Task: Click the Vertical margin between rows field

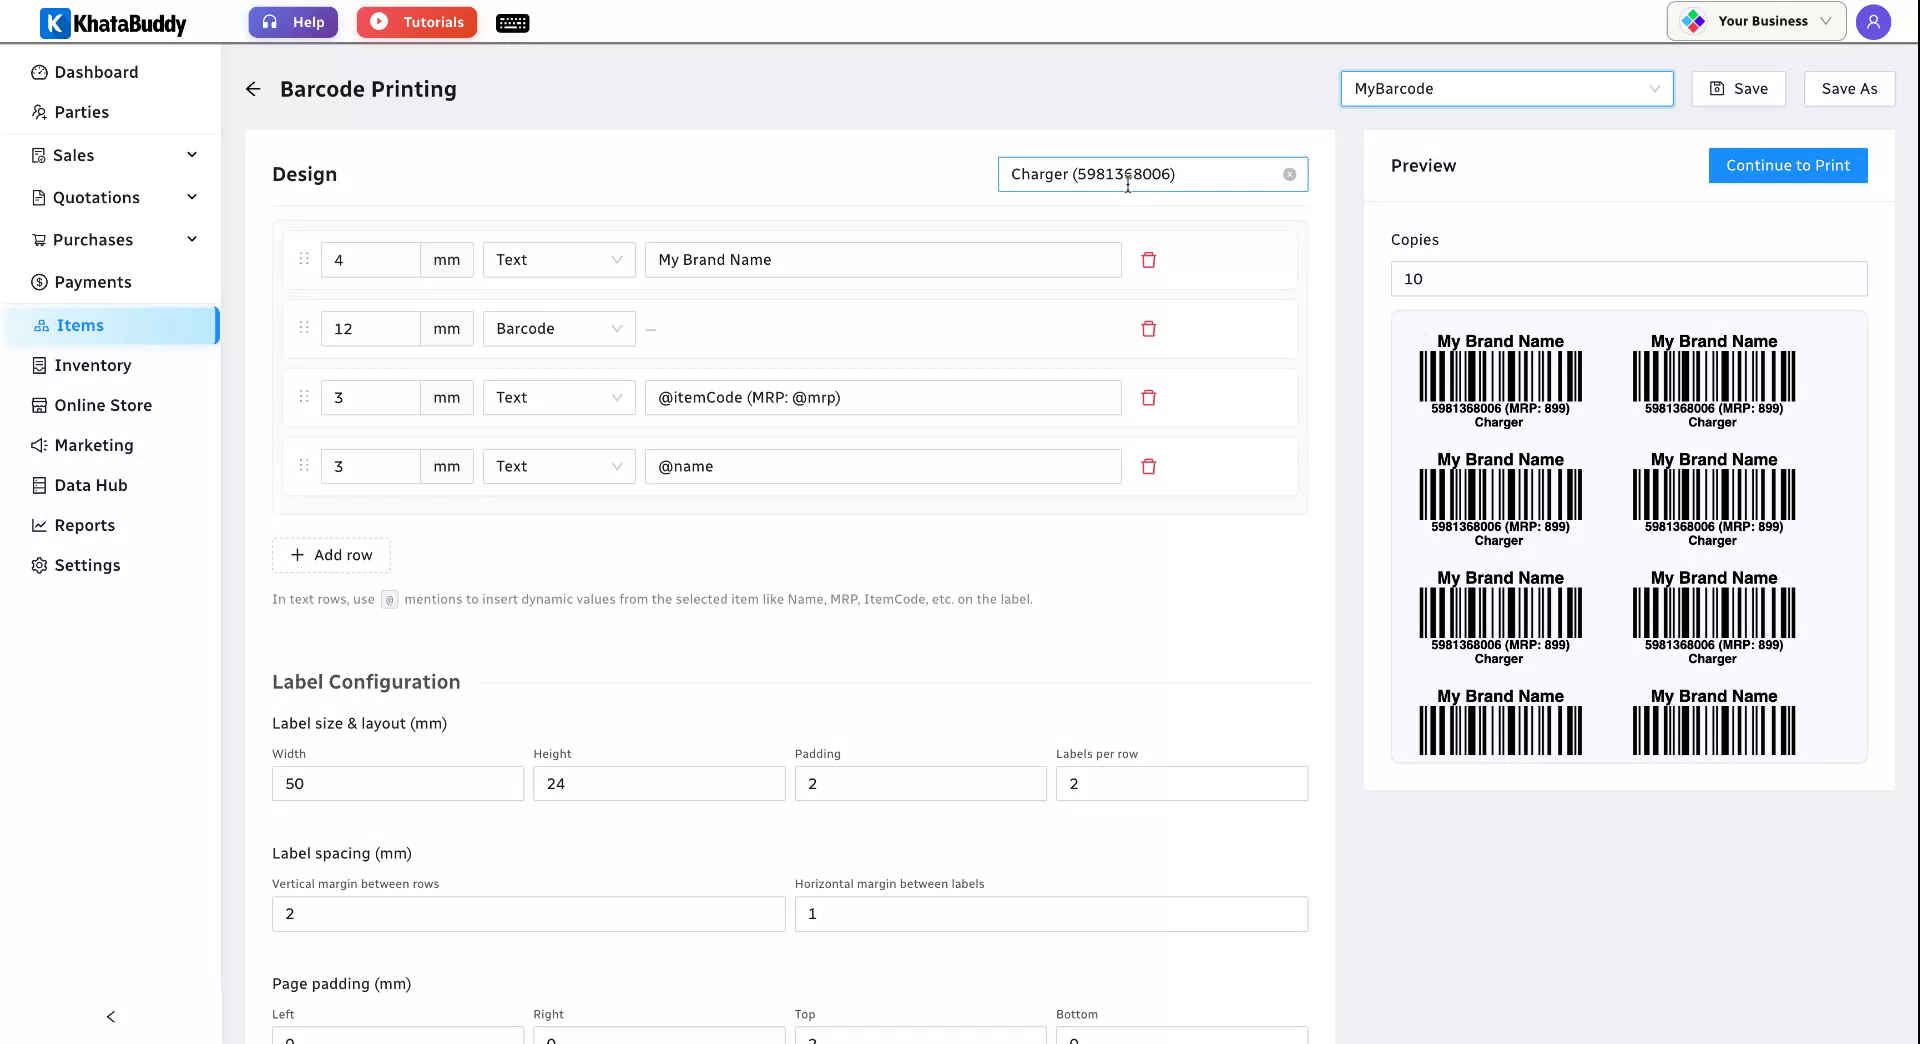Action: click(x=528, y=914)
